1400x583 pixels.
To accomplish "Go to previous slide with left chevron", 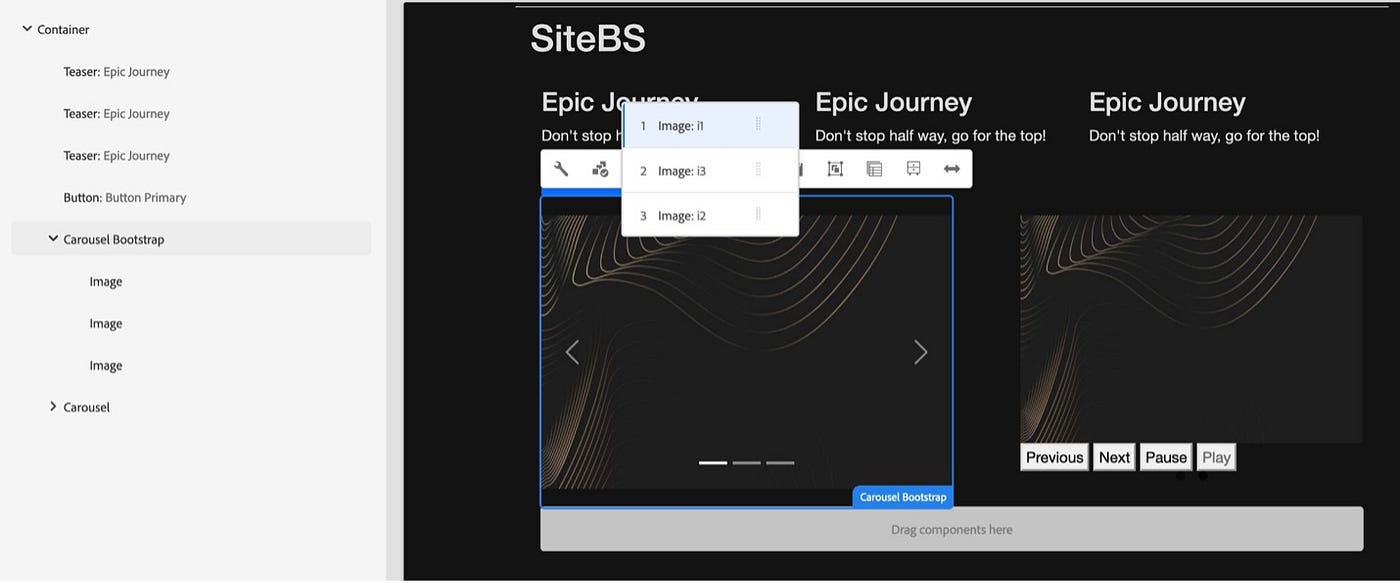I will click(x=572, y=352).
